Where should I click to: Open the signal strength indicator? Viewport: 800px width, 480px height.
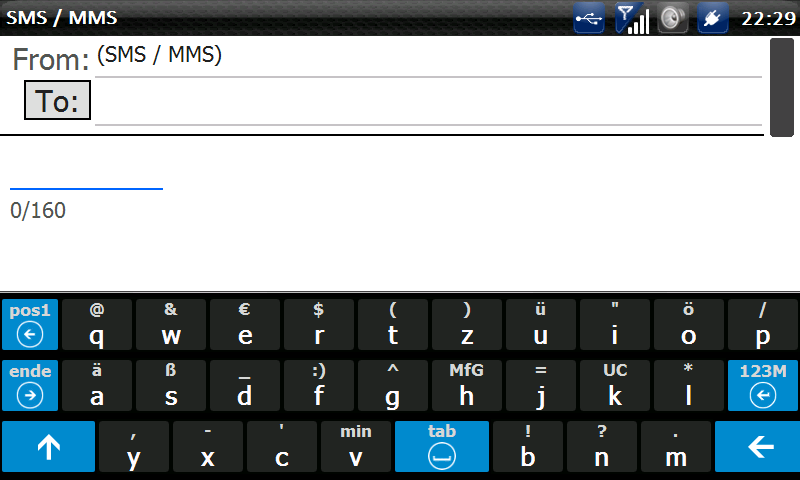pyautogui.click(x=632, y=18)
